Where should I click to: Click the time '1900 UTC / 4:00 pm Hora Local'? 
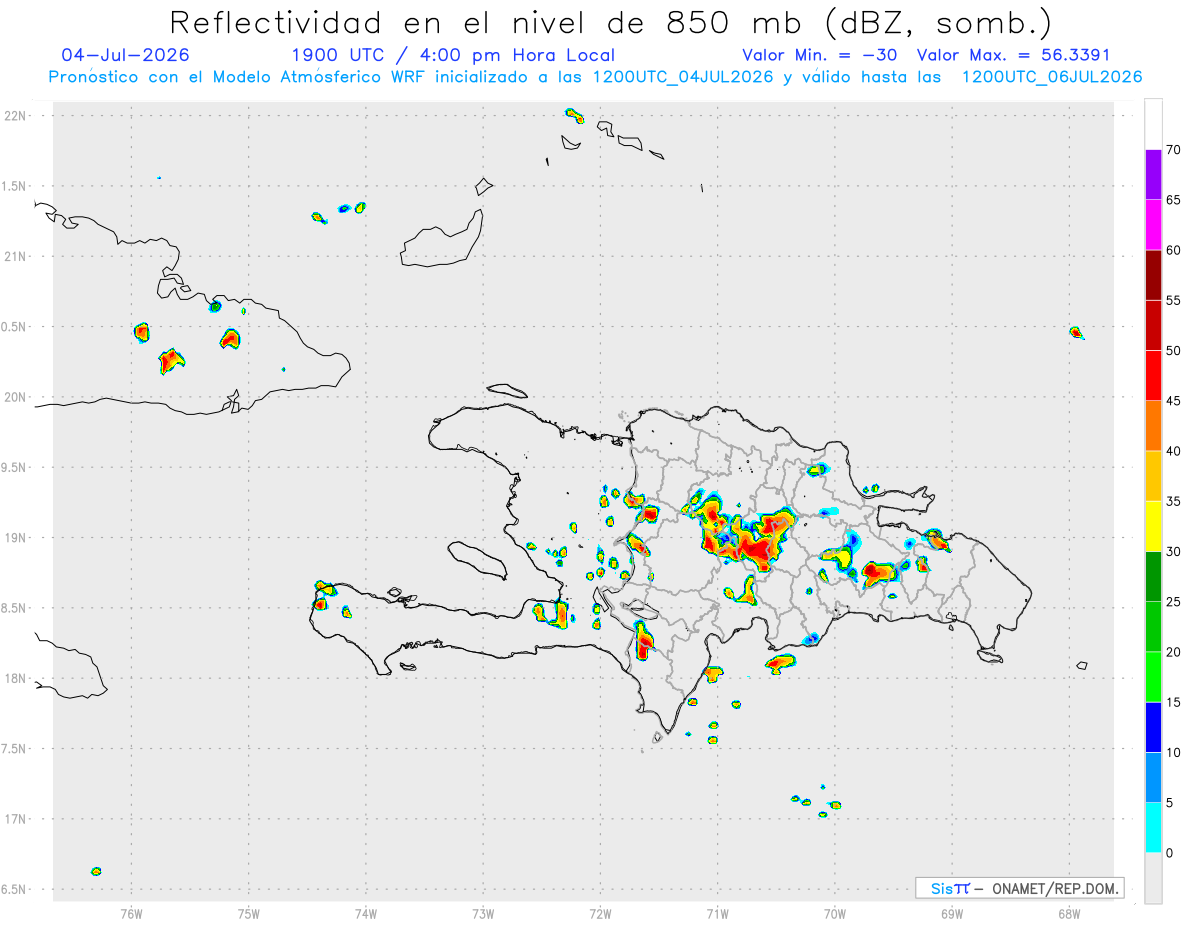point(453,55)
